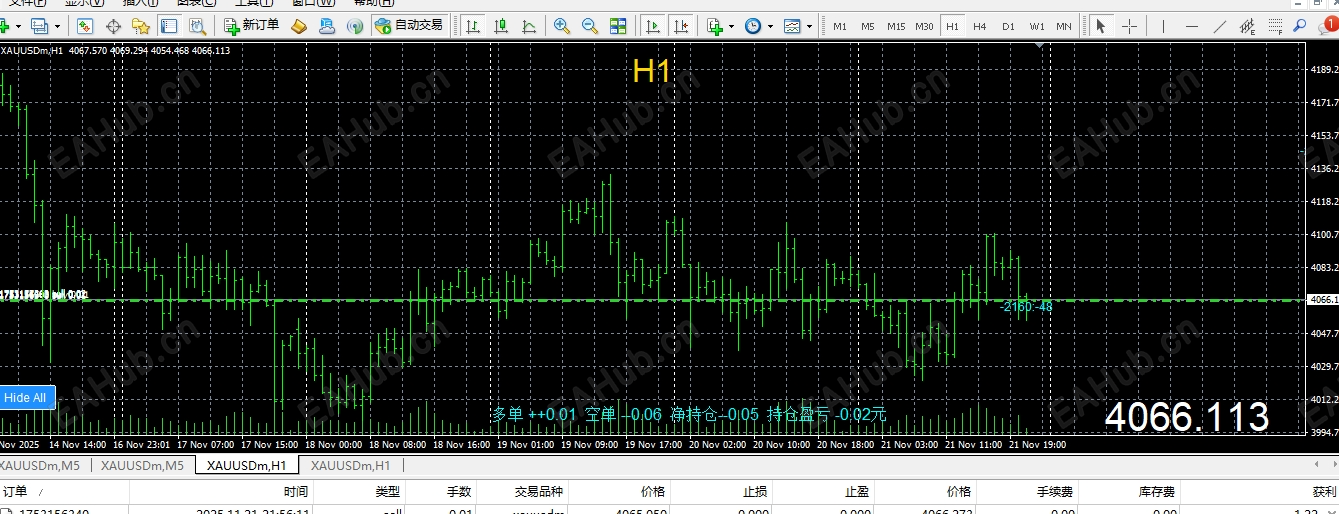Toggle chart auto scroll icon
This screenshot has width=1339, height=514.
coord(653,25)
